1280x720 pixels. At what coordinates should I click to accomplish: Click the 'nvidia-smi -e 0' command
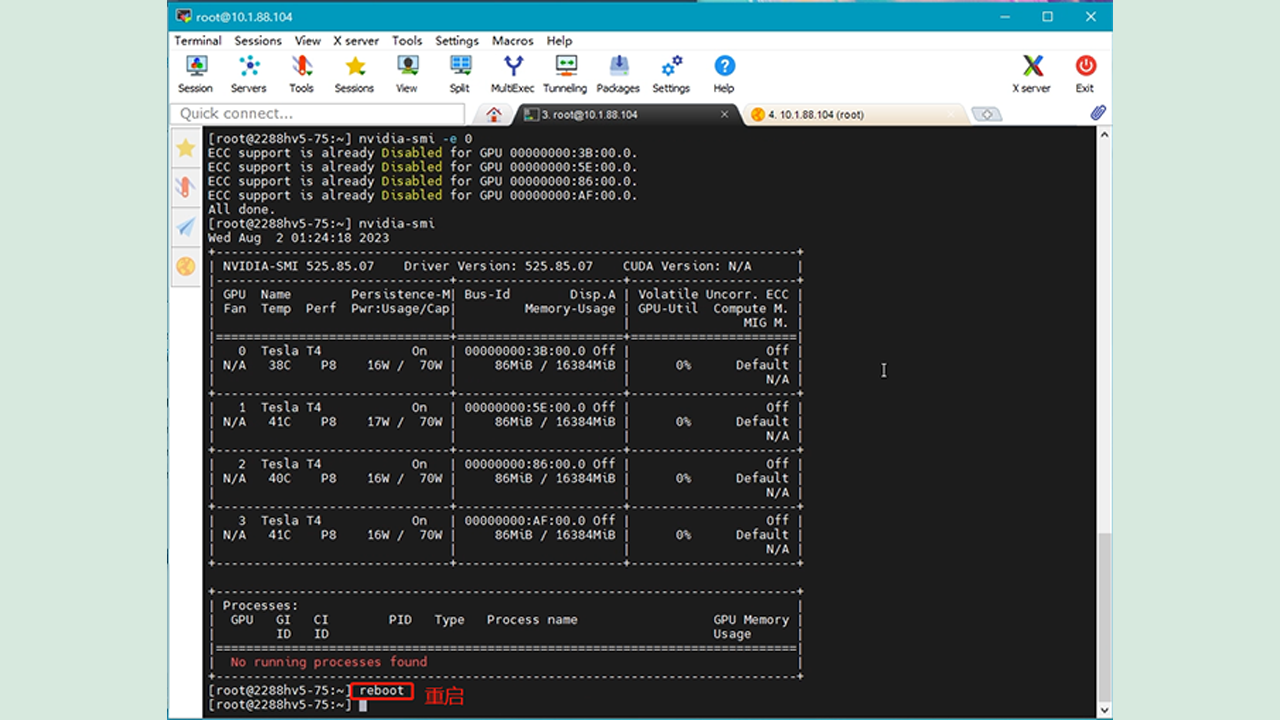[x=416, y=139]
